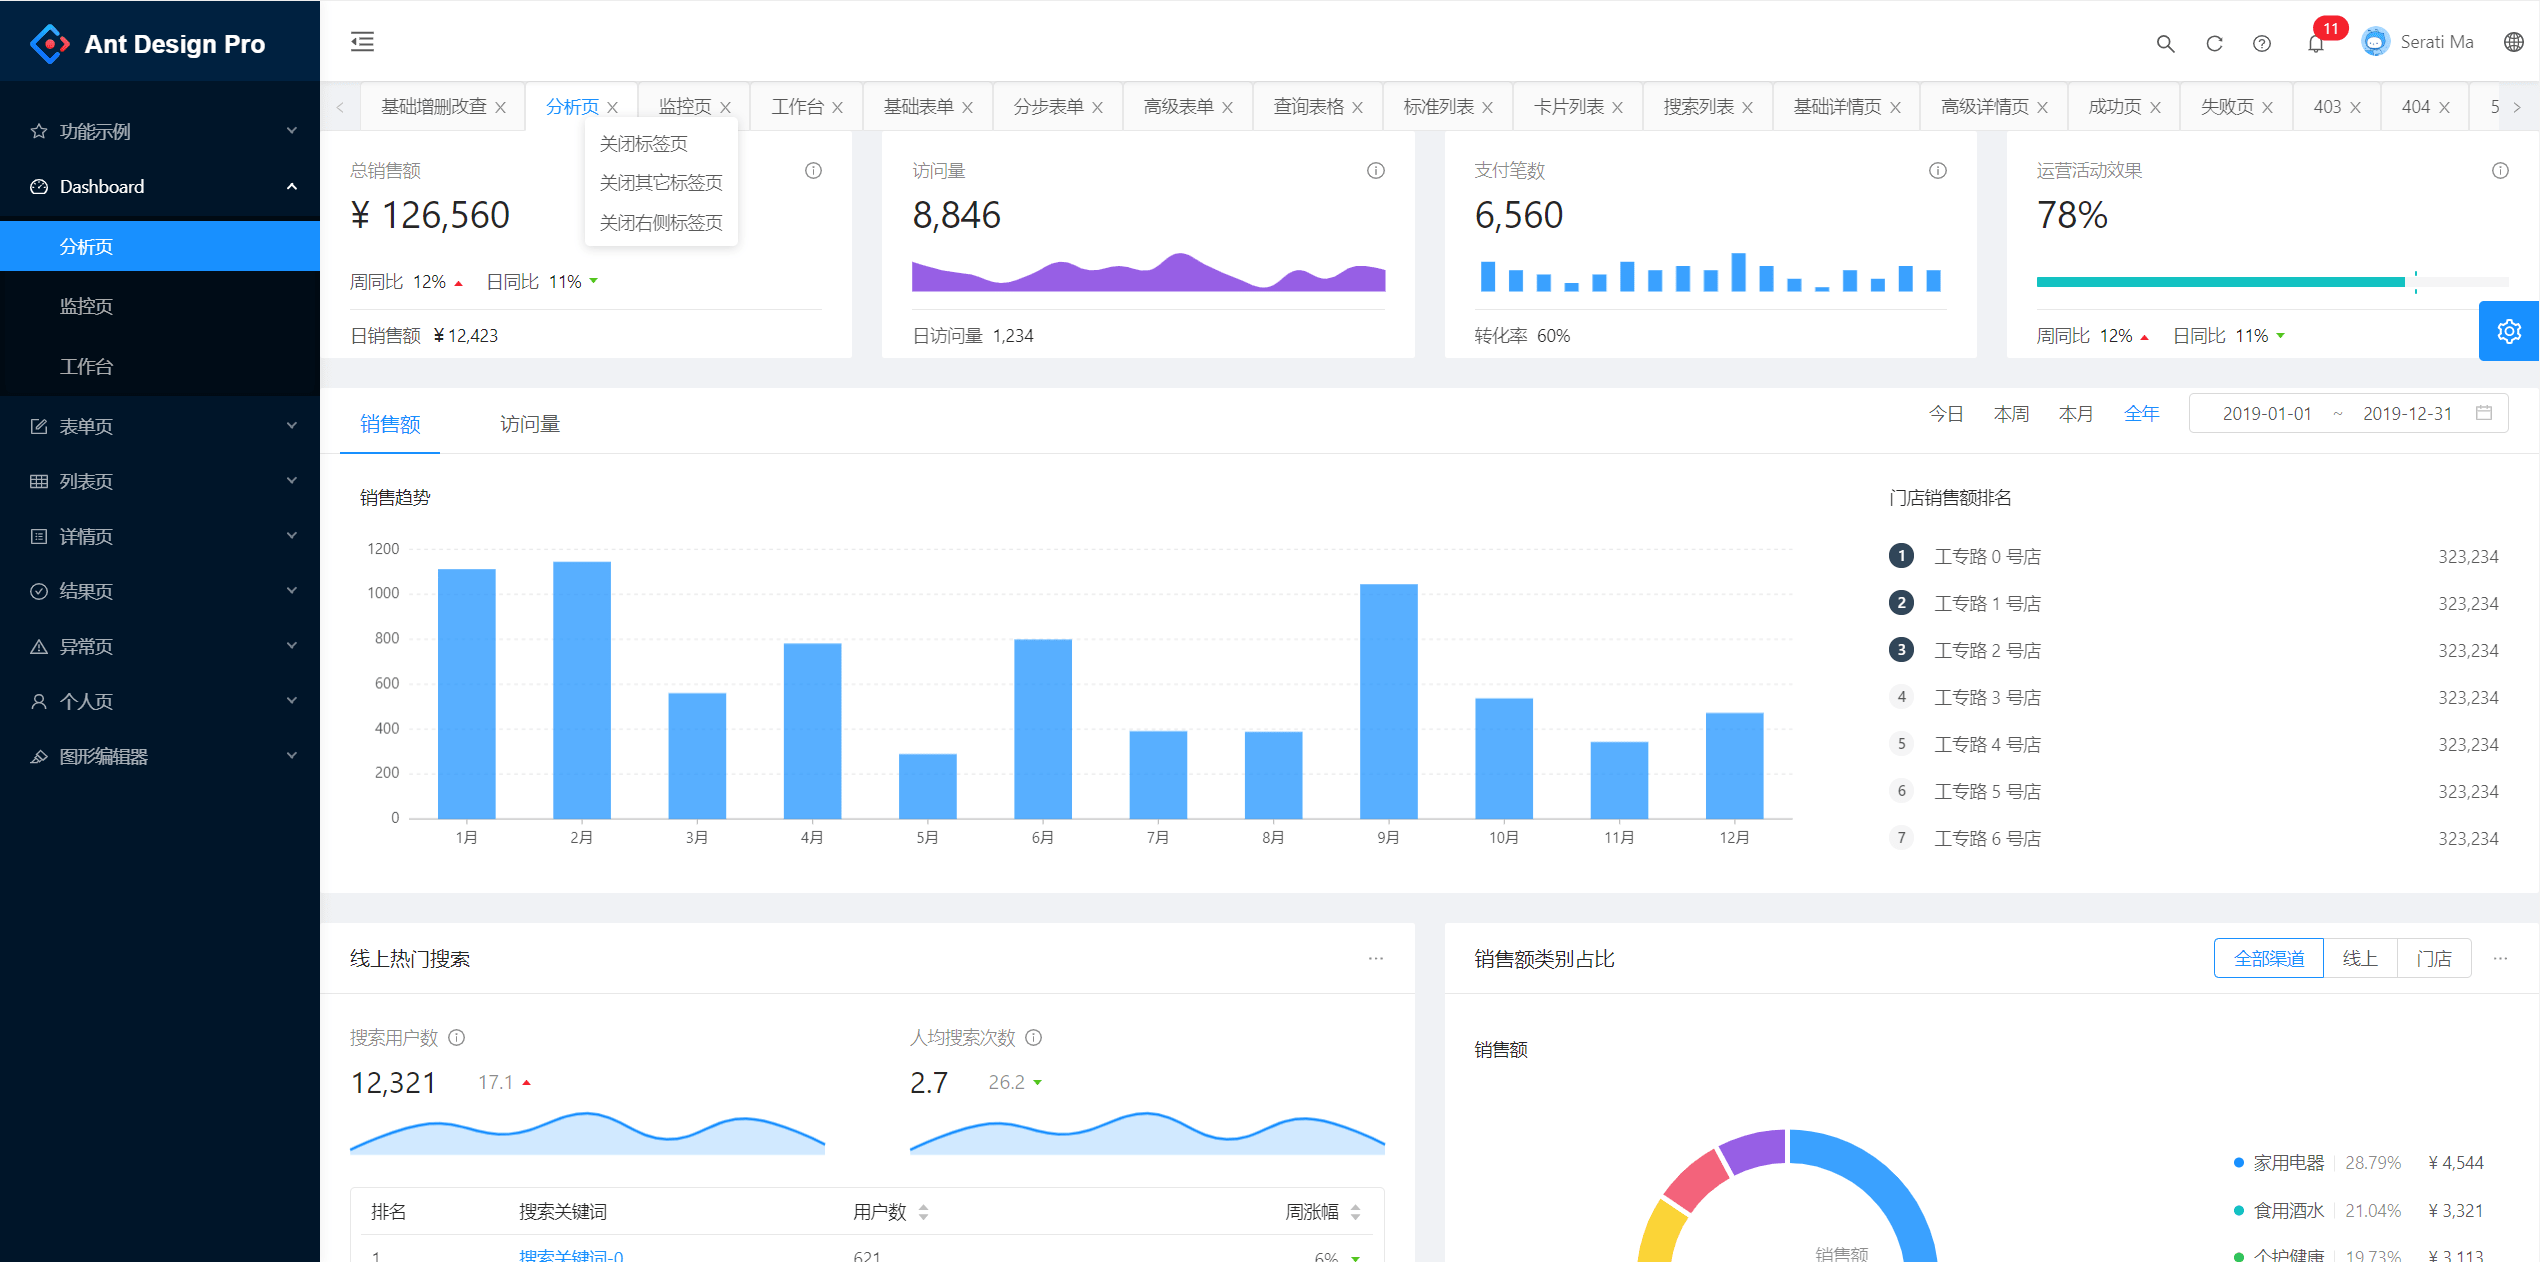Expand the 个人页 sidebar menu
The height and width of the screenshot is (1262, 2540).
[x=160, y=701]
